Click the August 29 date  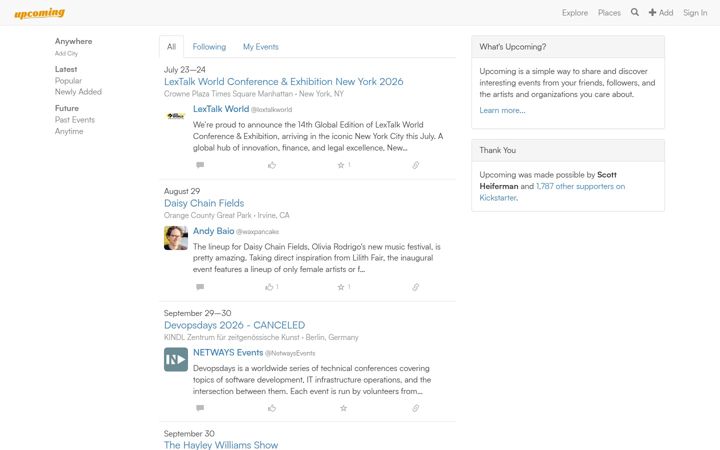[x=182, y=191]
